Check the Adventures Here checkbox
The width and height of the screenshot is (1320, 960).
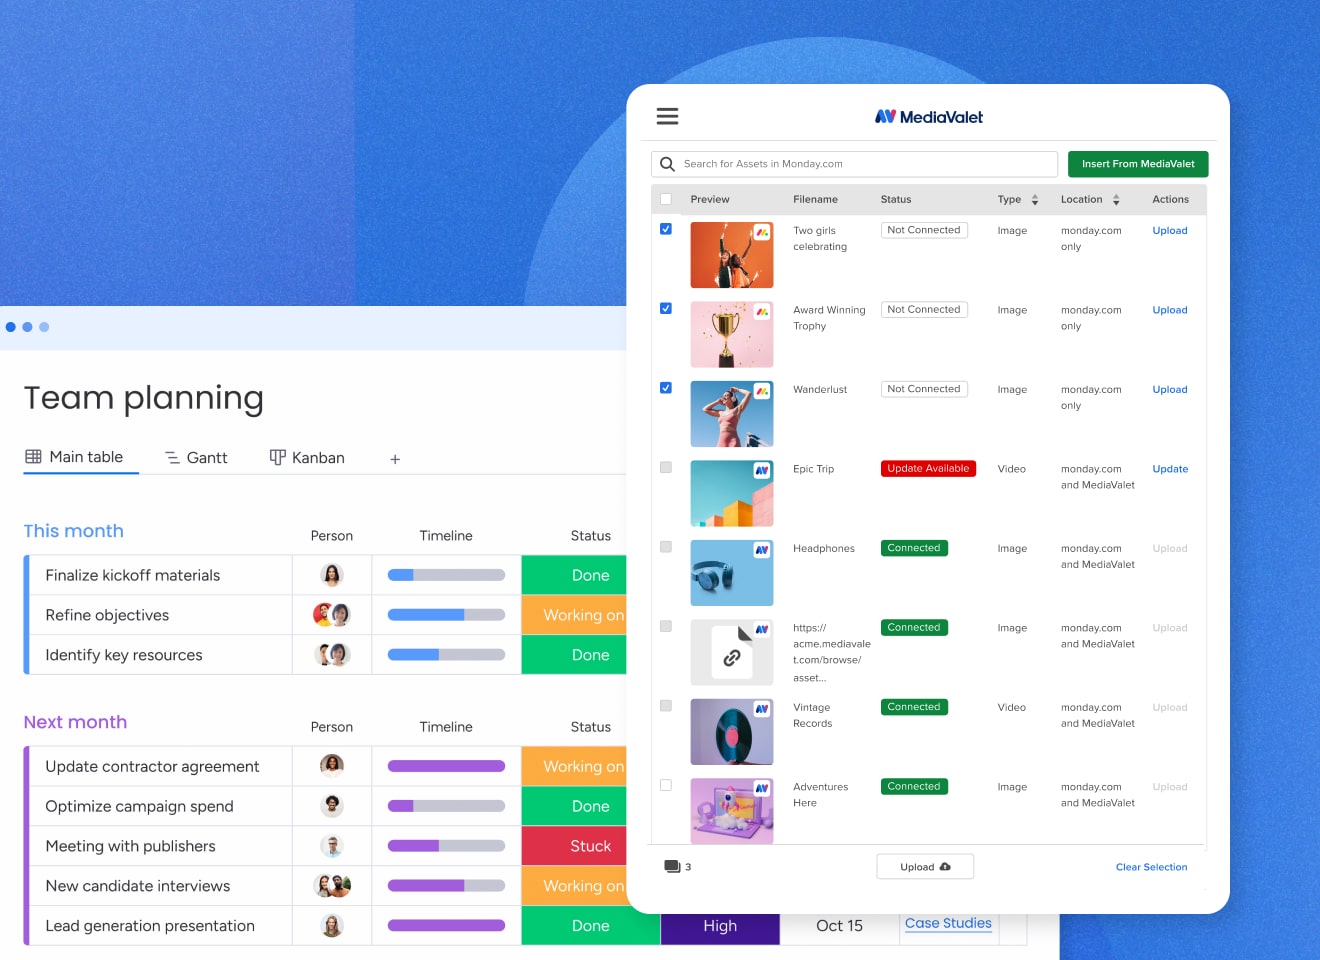pos(666,785)
